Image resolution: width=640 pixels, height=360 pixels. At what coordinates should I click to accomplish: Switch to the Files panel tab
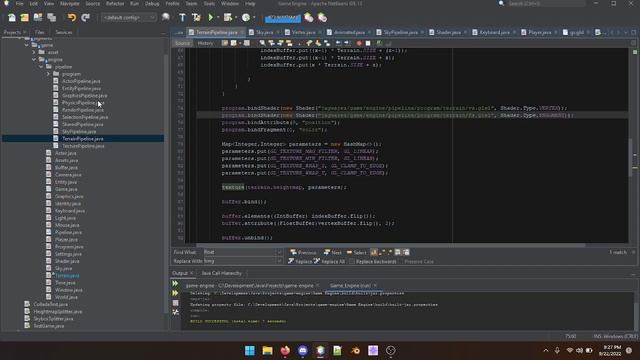[39, 32]
